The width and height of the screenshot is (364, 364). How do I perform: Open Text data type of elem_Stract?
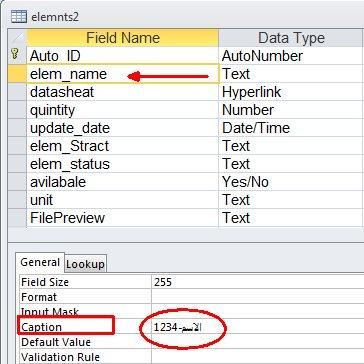tap(291, 146)
